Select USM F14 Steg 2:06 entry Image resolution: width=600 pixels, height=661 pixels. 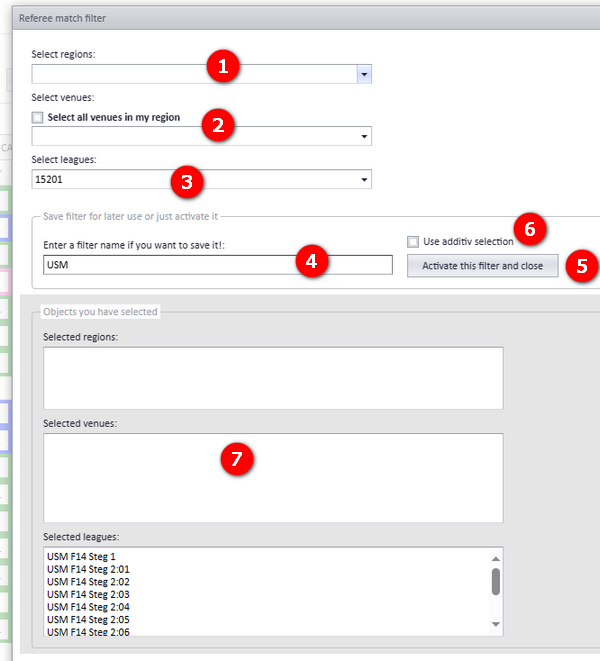click(x=88, y=632)
